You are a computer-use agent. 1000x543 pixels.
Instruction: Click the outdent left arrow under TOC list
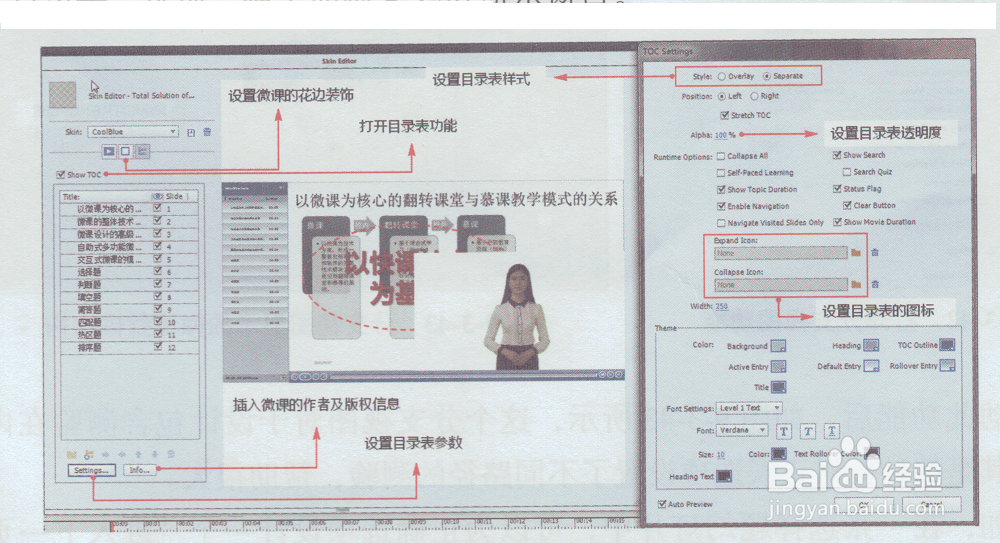[122, 455]
